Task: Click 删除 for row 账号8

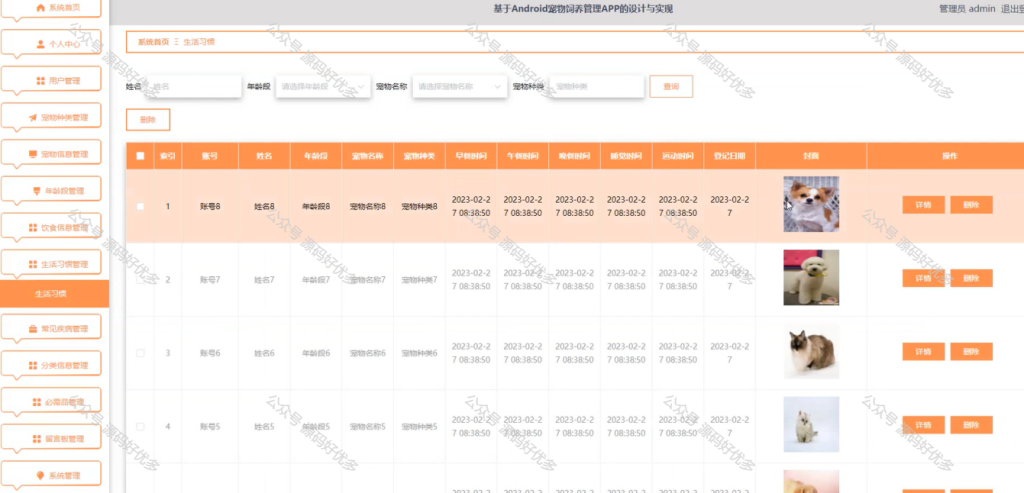Action: (971, 205)
